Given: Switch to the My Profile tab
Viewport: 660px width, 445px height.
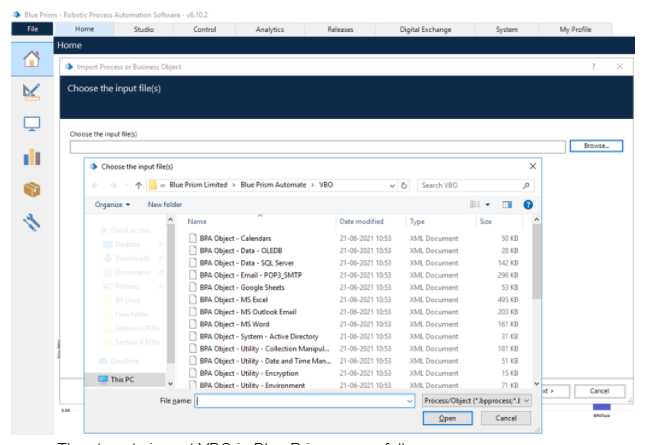Looking at the screenshot, I should click(x=575, y=29).
